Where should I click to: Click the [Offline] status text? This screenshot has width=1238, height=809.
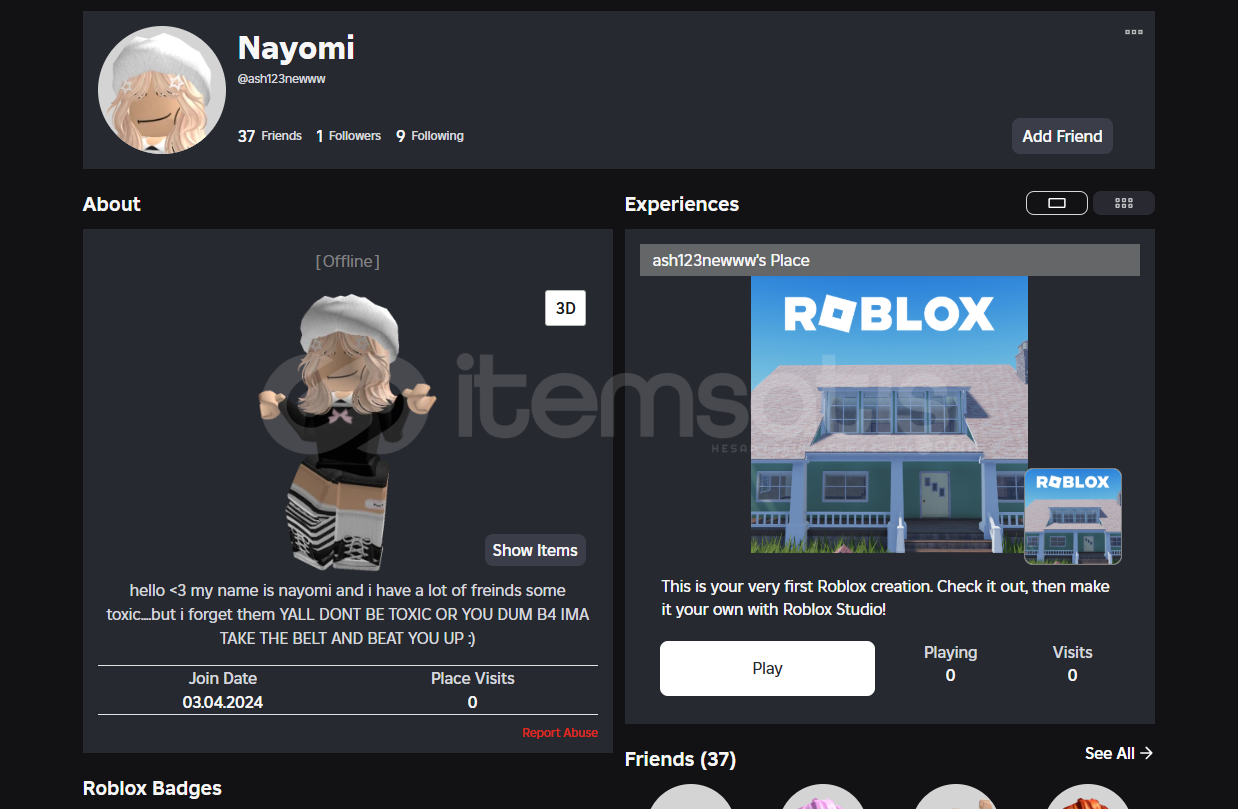click(x=348, y=261)
